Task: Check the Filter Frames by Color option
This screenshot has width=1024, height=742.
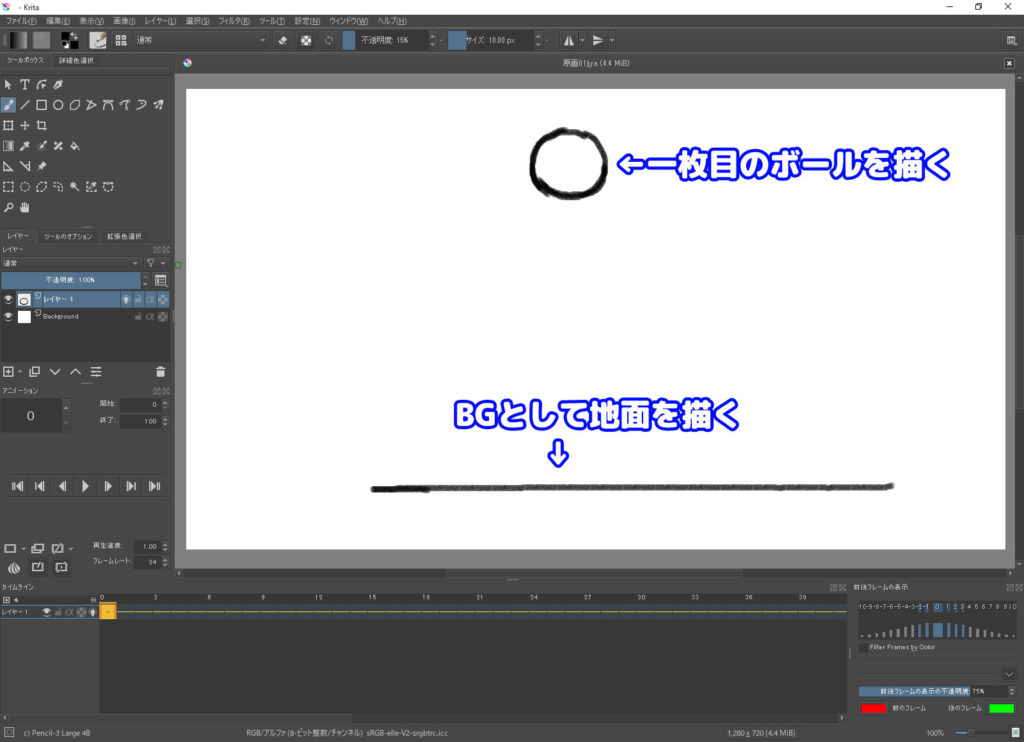Action: coord(864,647)
